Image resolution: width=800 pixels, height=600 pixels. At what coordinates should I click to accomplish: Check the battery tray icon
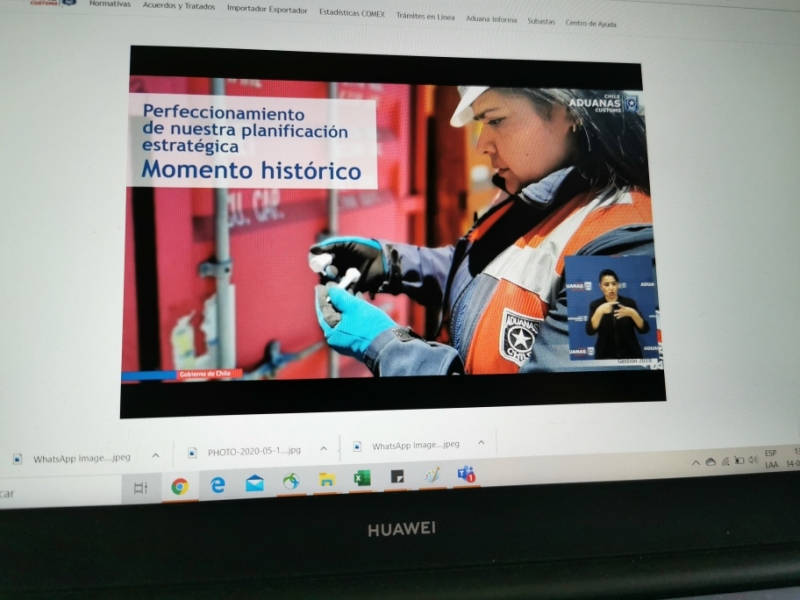pyautogui.click(x=739, y=461)
